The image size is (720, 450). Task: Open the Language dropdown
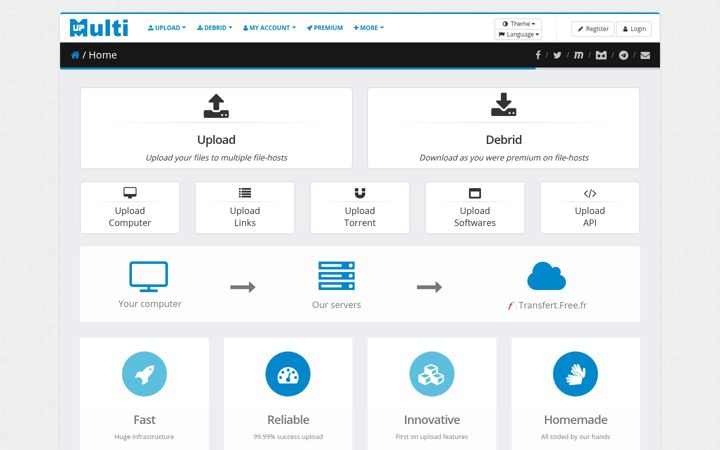point(518,34)
